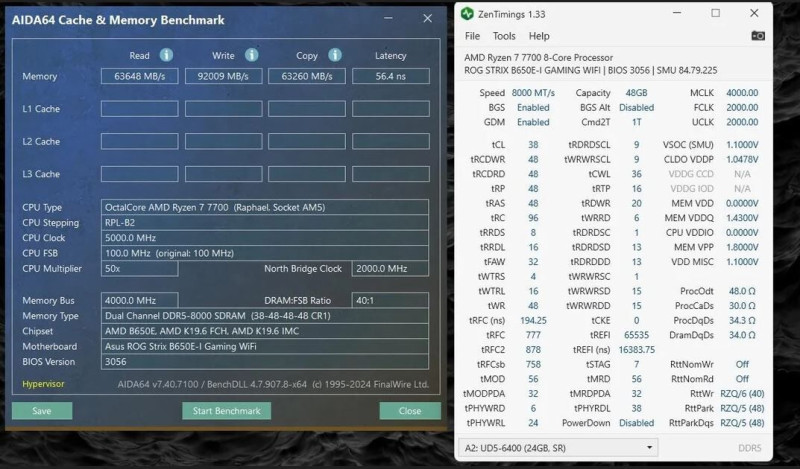Viewport: 800px width, 469px height.
Task: Click the tRFC (ns) value 194.25
Action: [533, 320]
